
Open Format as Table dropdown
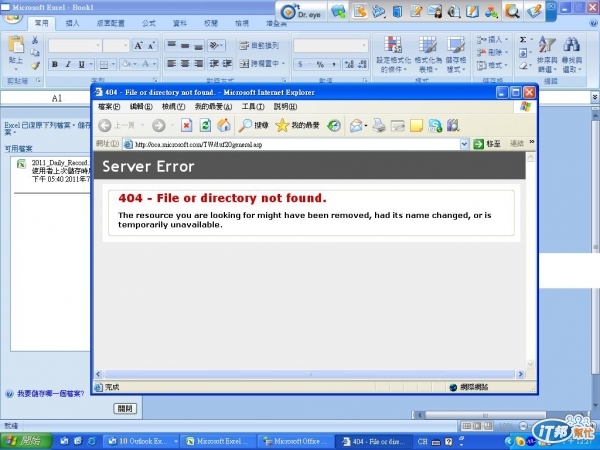tap(428, 54)
